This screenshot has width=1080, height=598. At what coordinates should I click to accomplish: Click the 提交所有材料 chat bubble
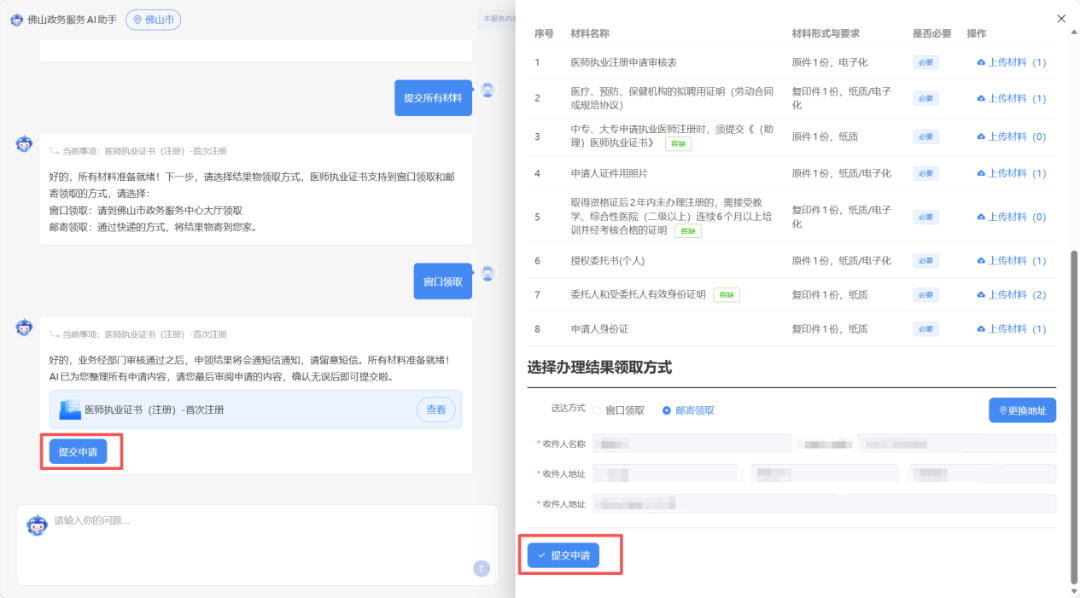point(433,98)
